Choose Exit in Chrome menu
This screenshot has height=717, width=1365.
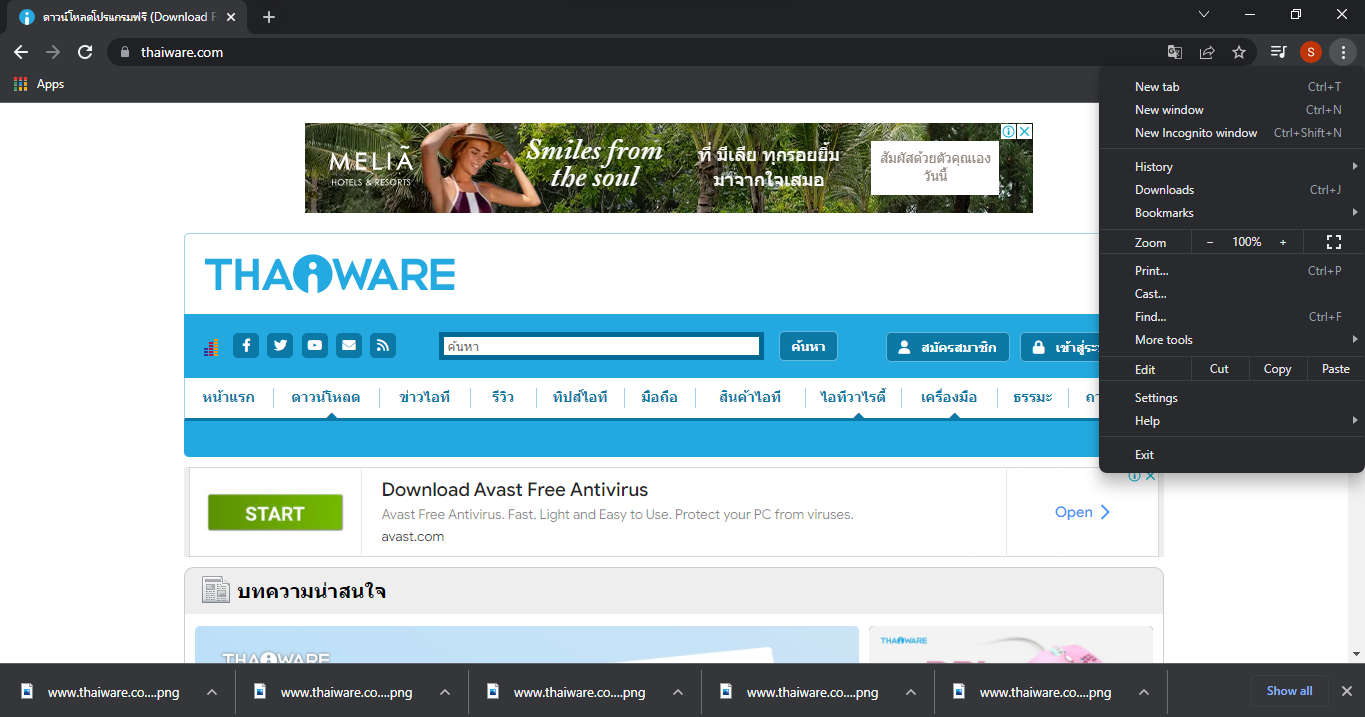[1231, 455]
